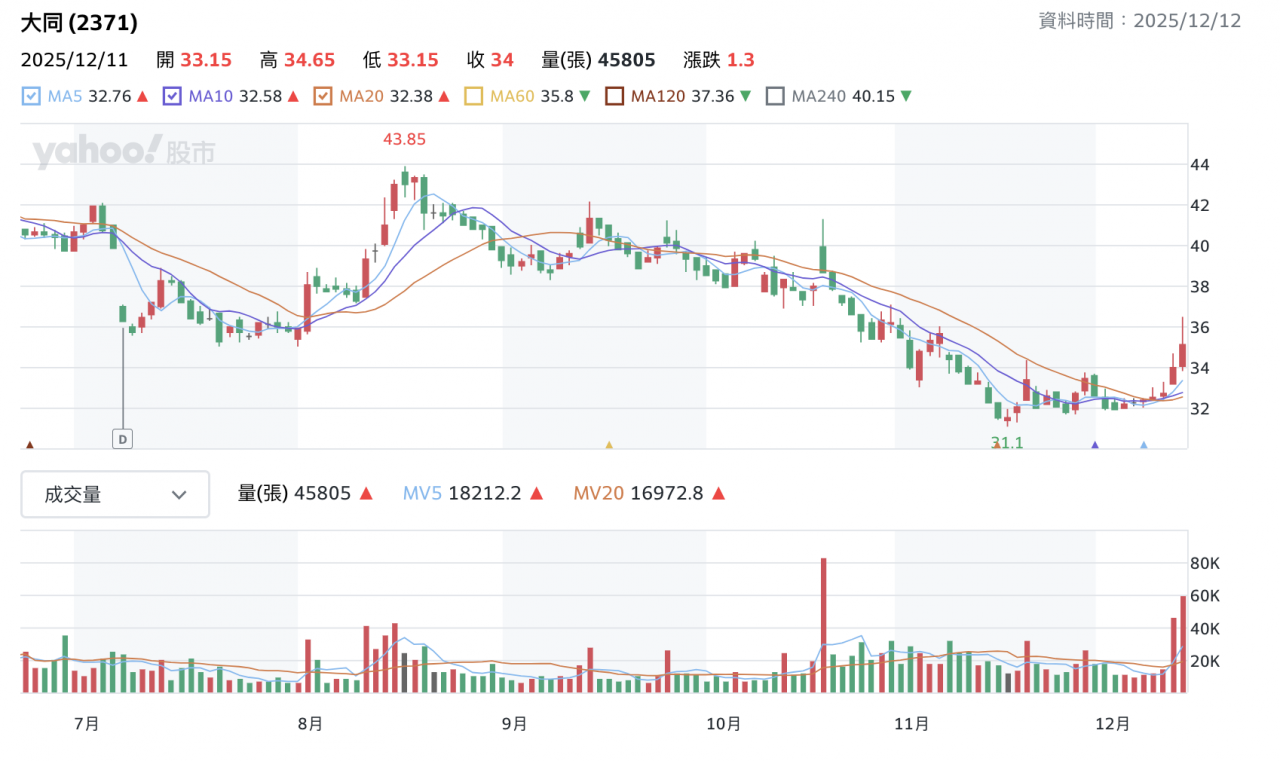Click the purple triangle marker near December
This screenshot has height=761, width=1280.
tap(1094, 445)
